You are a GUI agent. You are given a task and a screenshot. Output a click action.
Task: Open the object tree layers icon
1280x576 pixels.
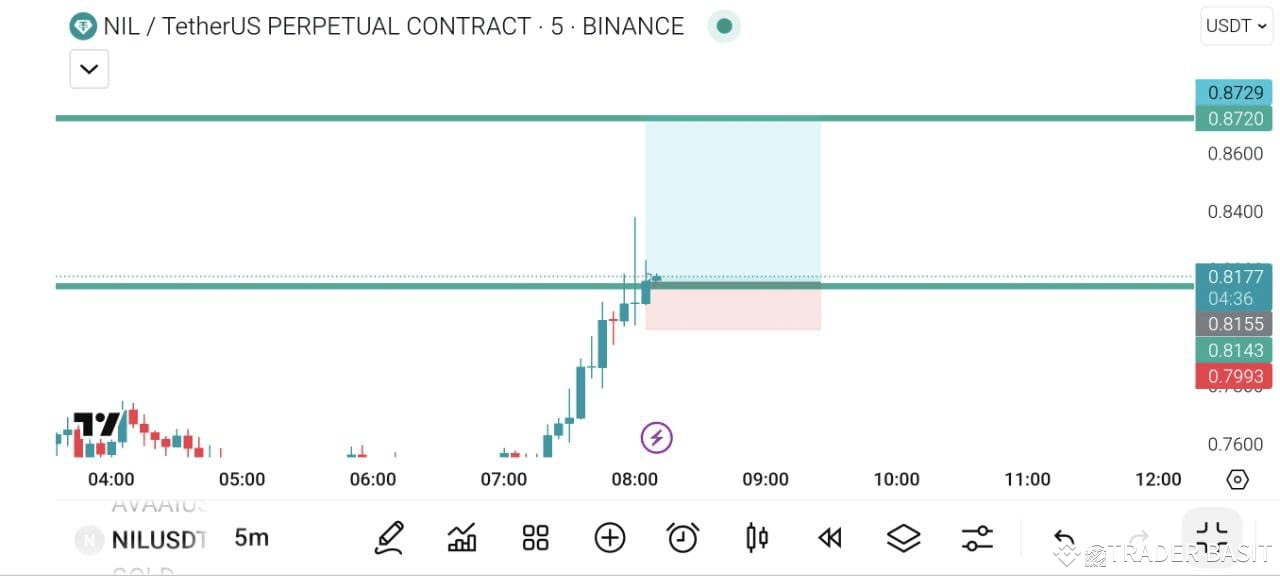904,538
